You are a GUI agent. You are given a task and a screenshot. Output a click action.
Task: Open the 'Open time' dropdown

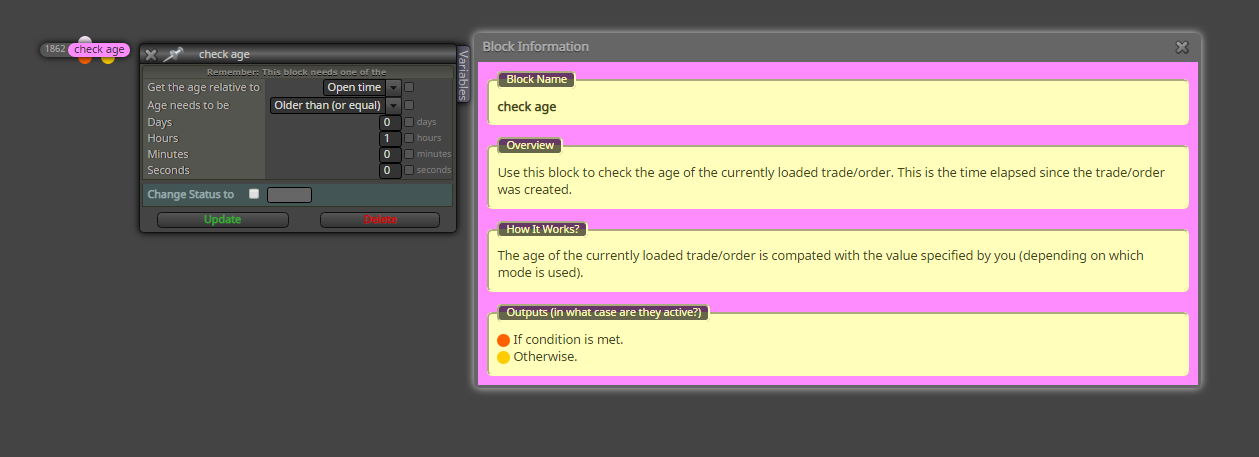click(x=362, y=88)
